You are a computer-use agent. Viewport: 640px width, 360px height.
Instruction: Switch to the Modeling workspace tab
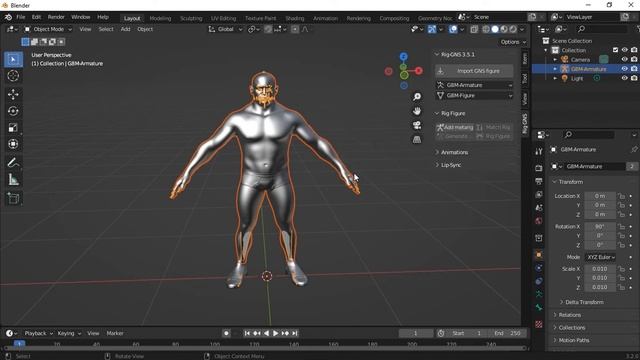[x=160, y=18]
